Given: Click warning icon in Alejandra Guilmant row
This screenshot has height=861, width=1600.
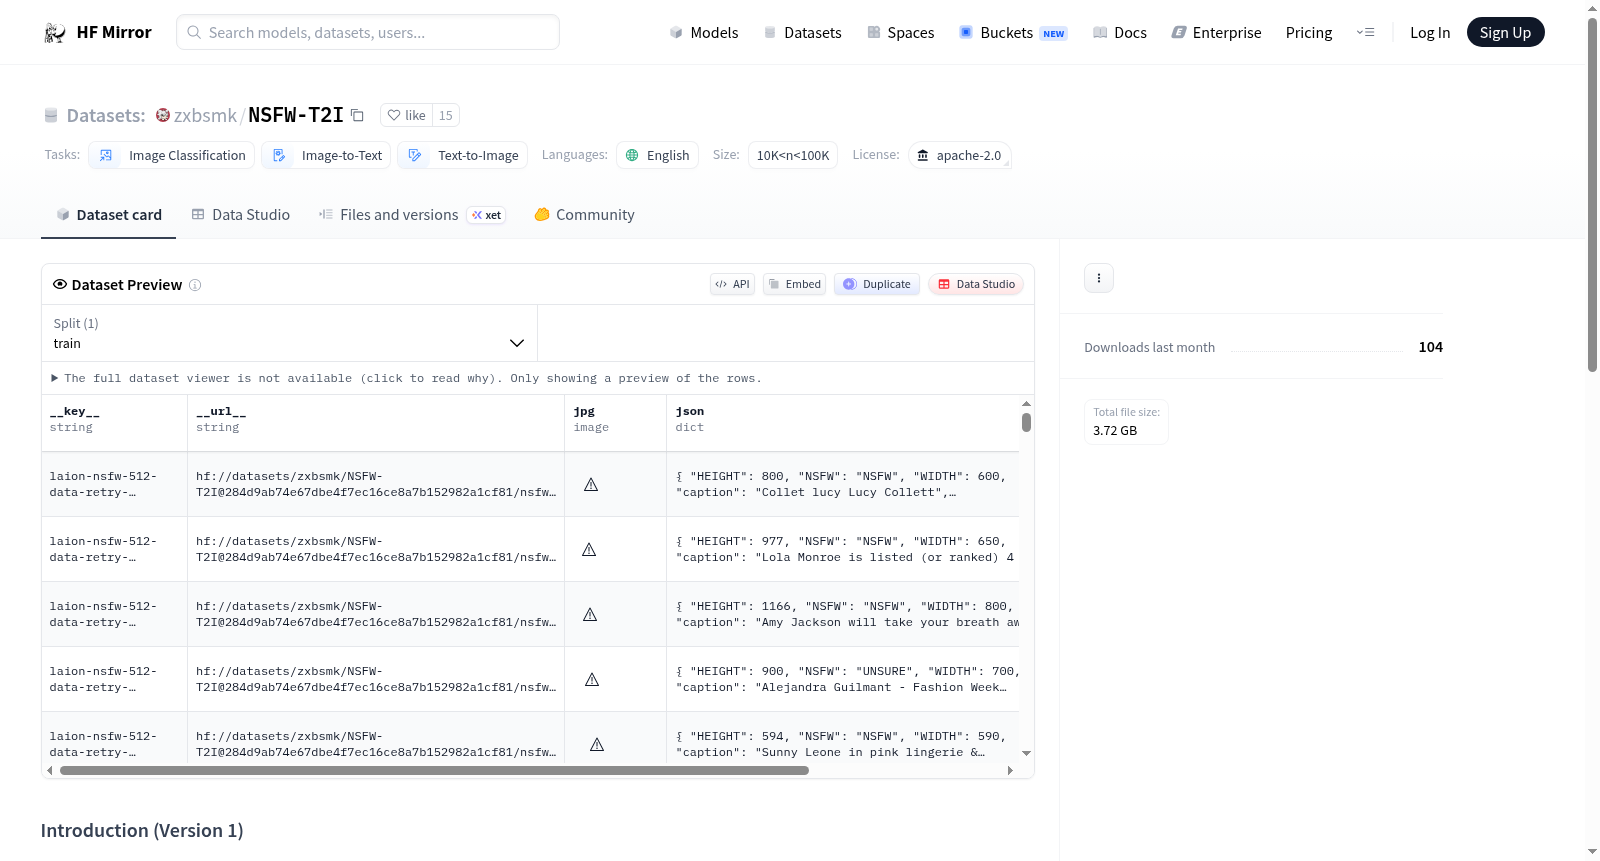Looking at the screenshot, I should [592, 680].
